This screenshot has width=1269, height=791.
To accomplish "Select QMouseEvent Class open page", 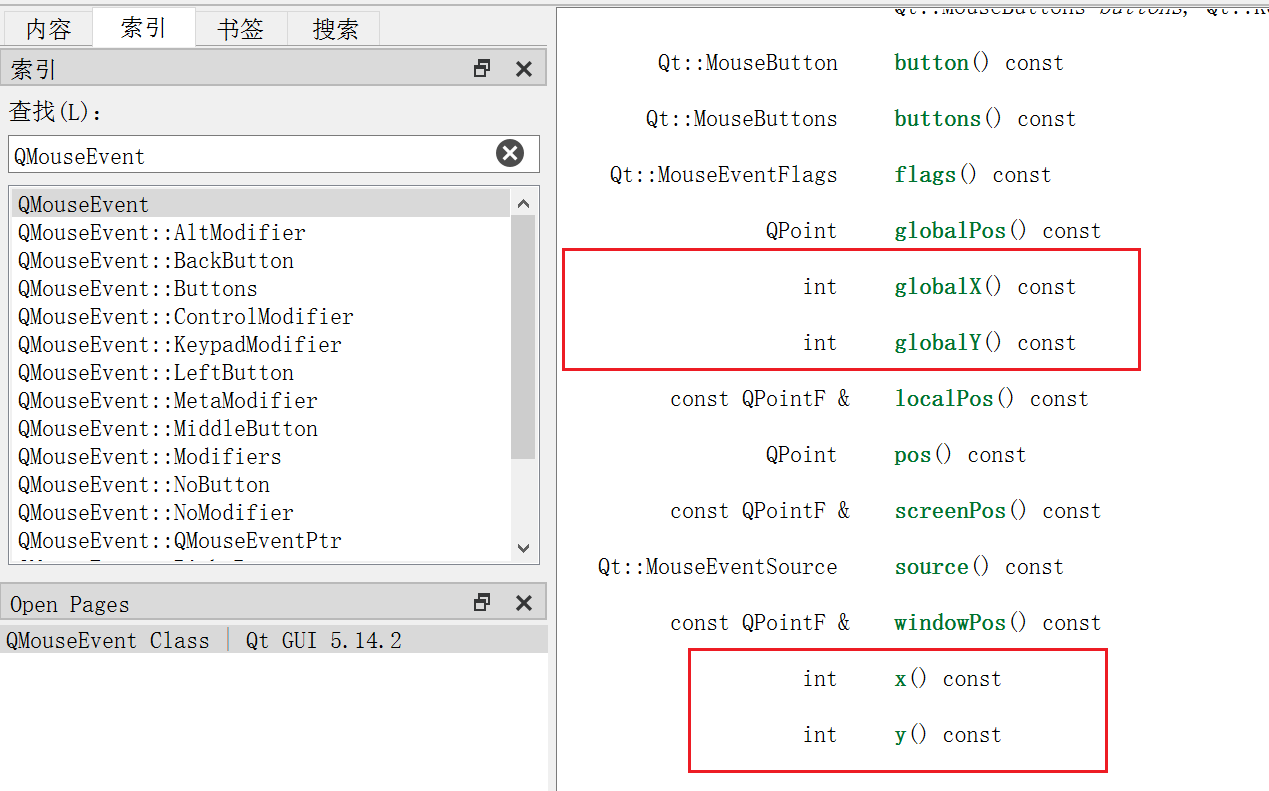I will pyautogui.click(x=274, y=640).
